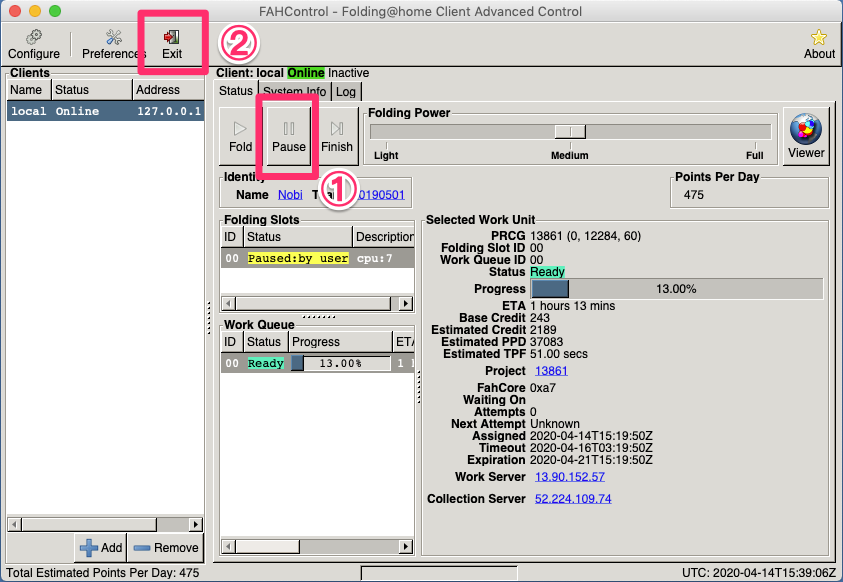
Task: Click Clients list left scroll arrow
Action: tap(15, 524)
